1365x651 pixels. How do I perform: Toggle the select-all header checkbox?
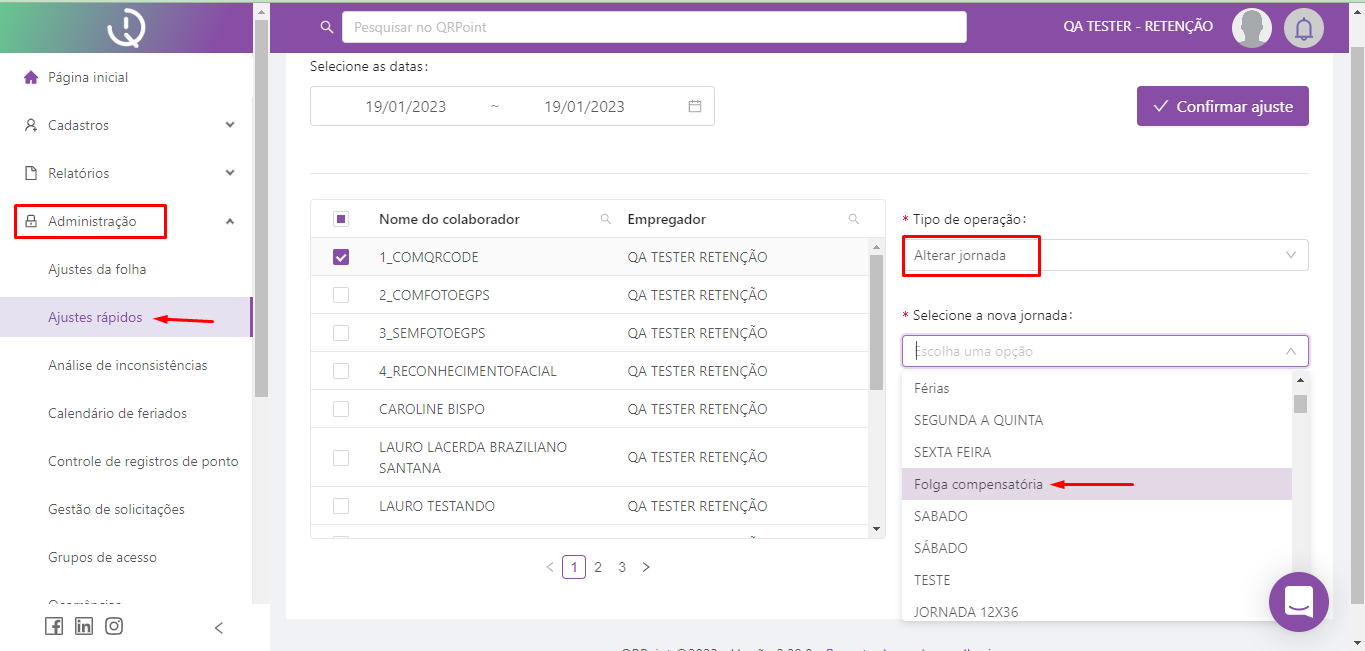(341, 219)
